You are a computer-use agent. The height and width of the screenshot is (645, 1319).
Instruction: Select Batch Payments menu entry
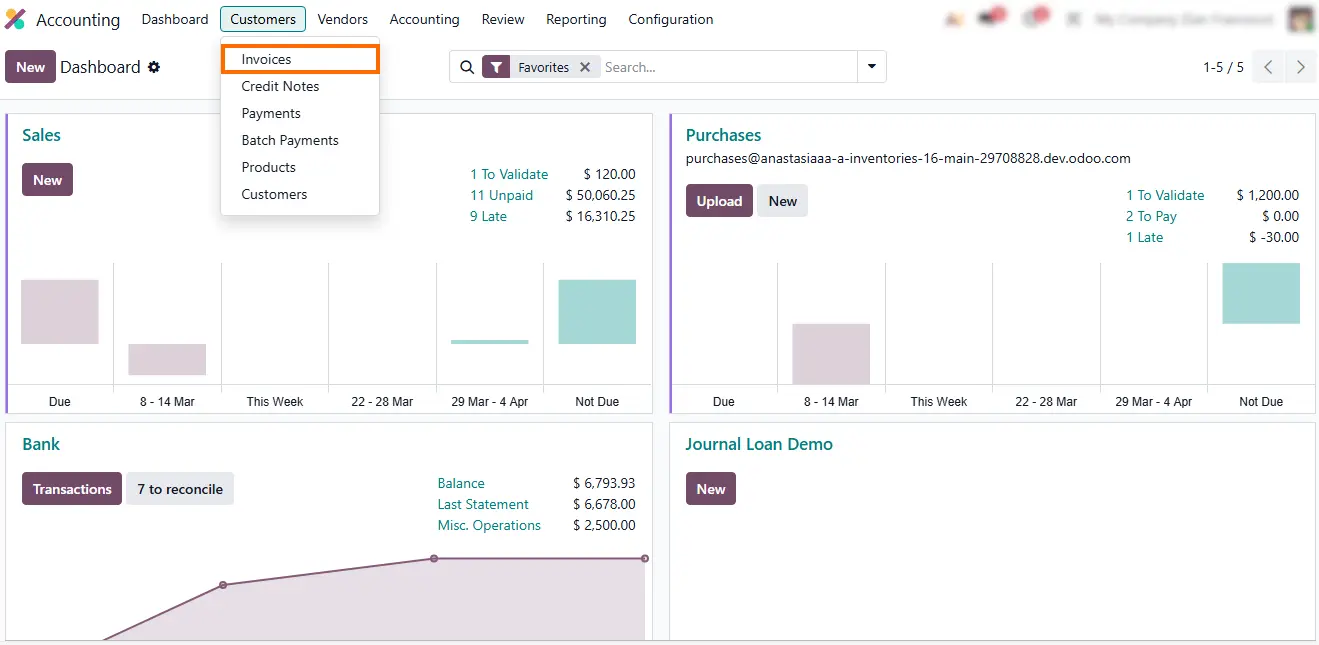[x=290, y=140]
